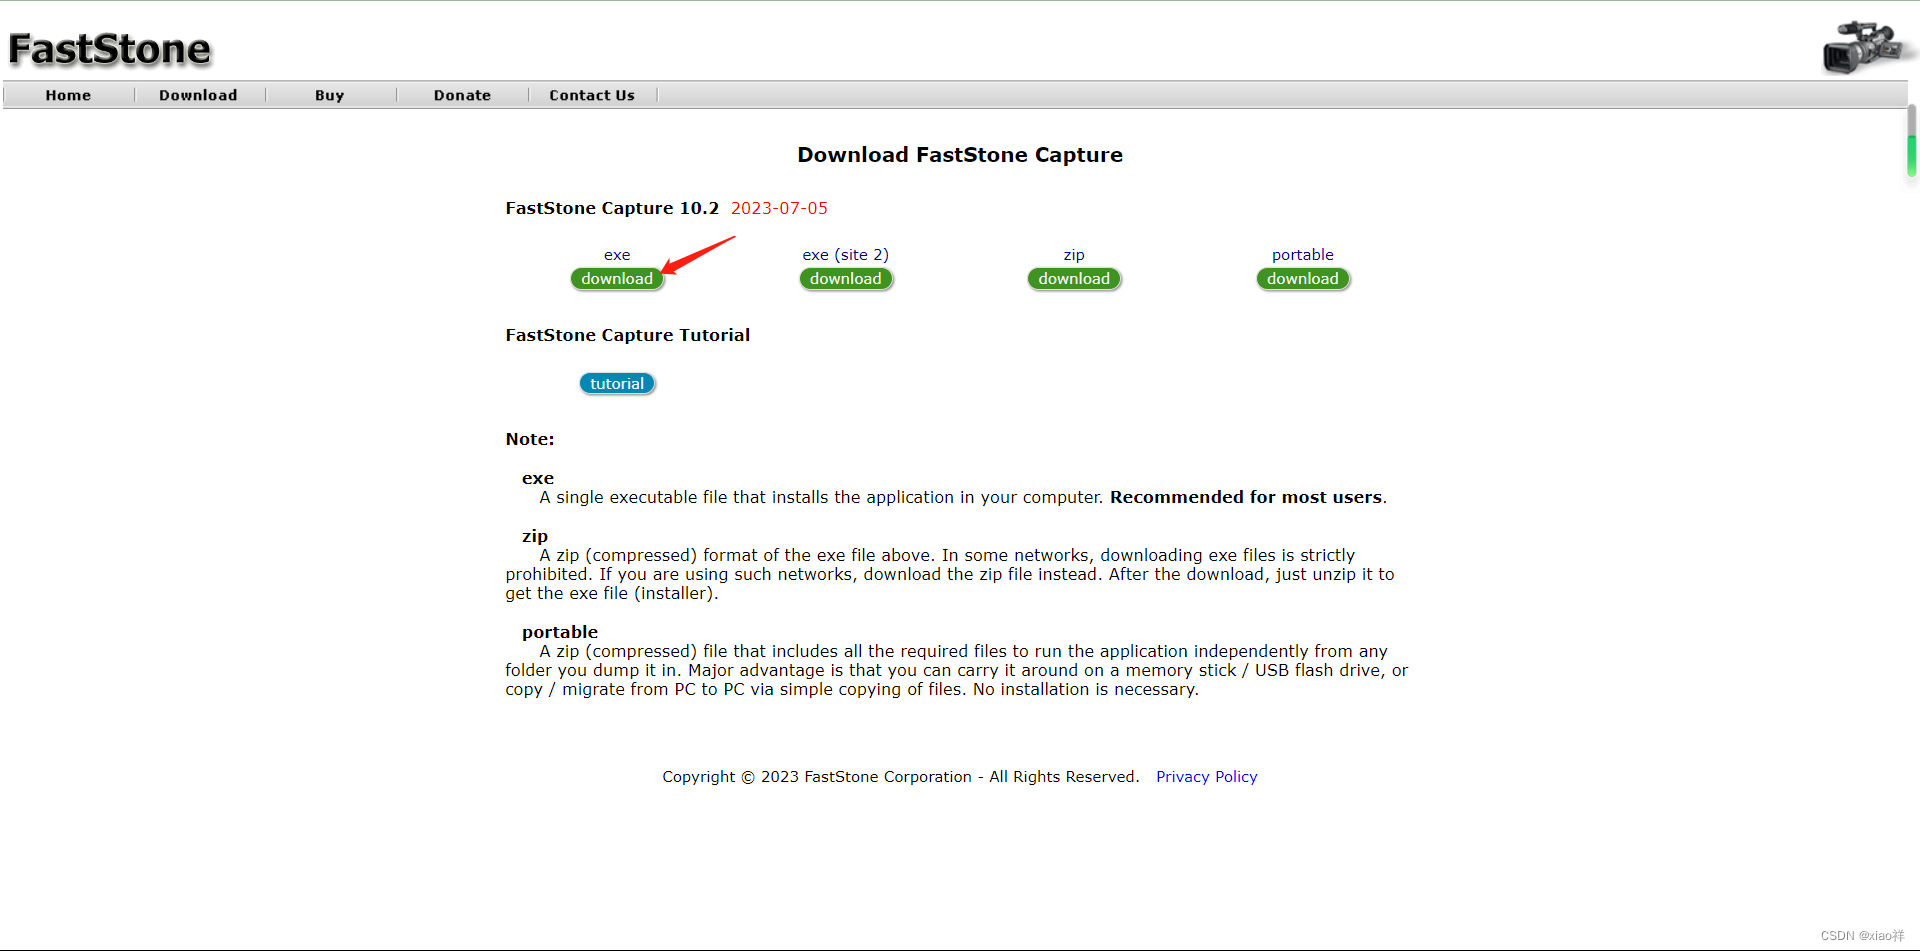The image size is (1920, 951).
Task: Click the copyright 2023 FastStone Corporation text
Action: click(901, 777)
